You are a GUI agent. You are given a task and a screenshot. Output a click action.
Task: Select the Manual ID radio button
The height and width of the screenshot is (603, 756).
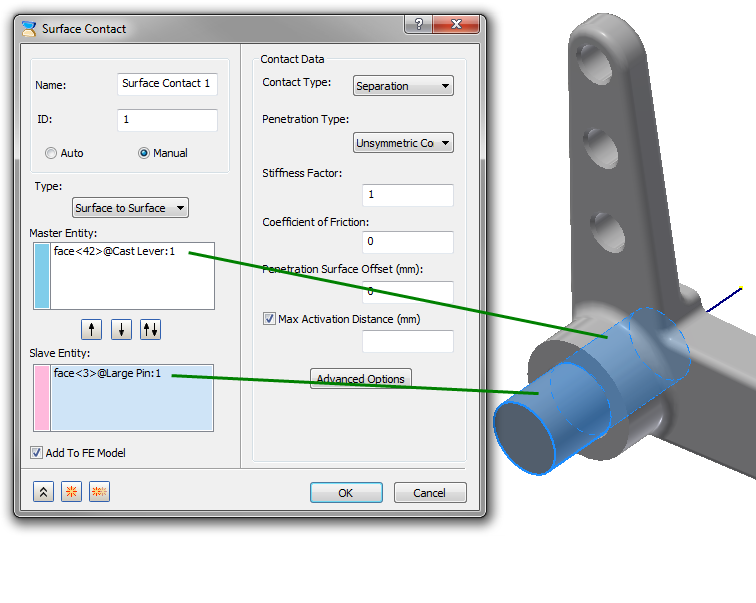pyautogui.click(x=144, y=153)
